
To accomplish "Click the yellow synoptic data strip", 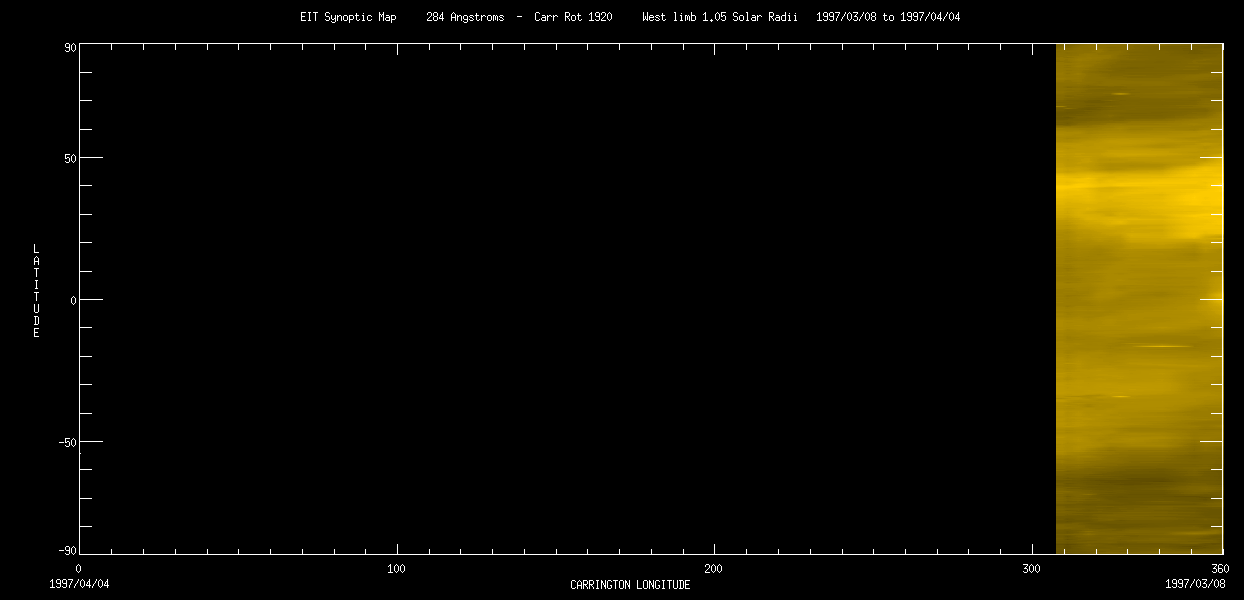I will click(x=1139, y=300).
